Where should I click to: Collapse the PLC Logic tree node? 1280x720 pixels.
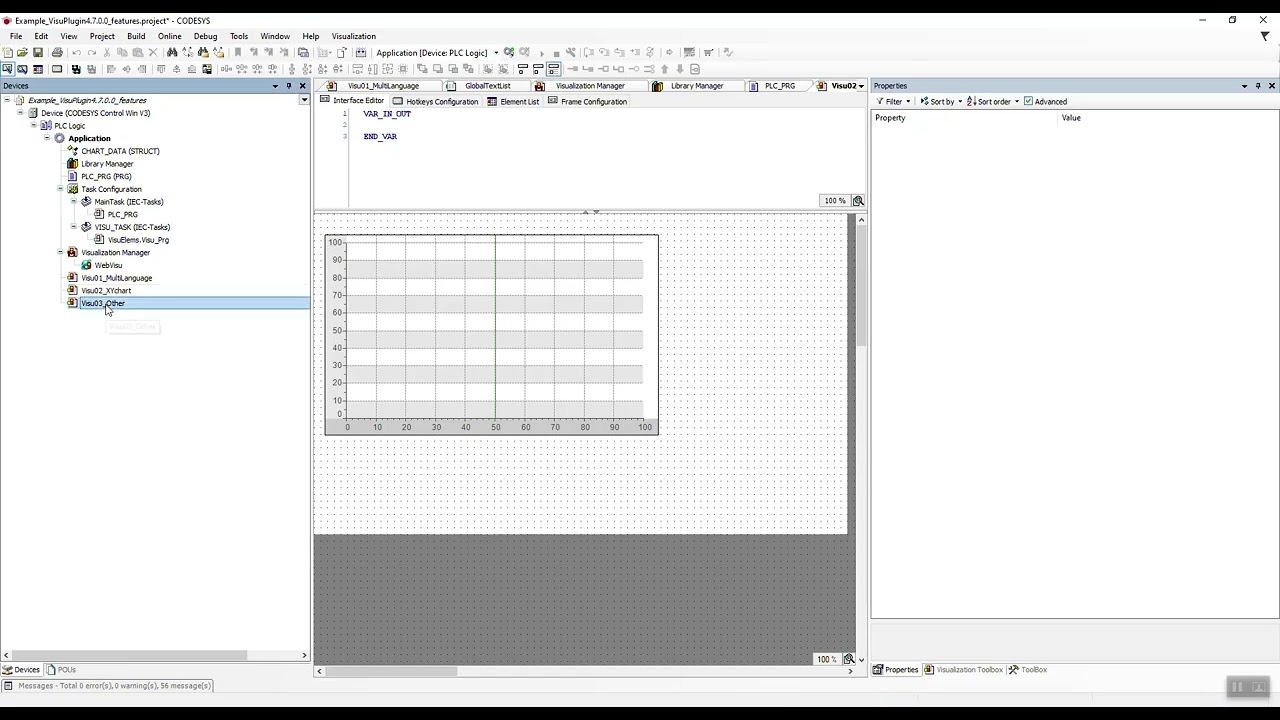coord(33,126)
